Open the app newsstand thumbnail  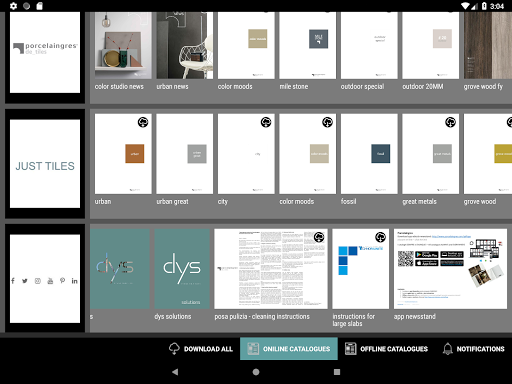(x=450, y=269)
